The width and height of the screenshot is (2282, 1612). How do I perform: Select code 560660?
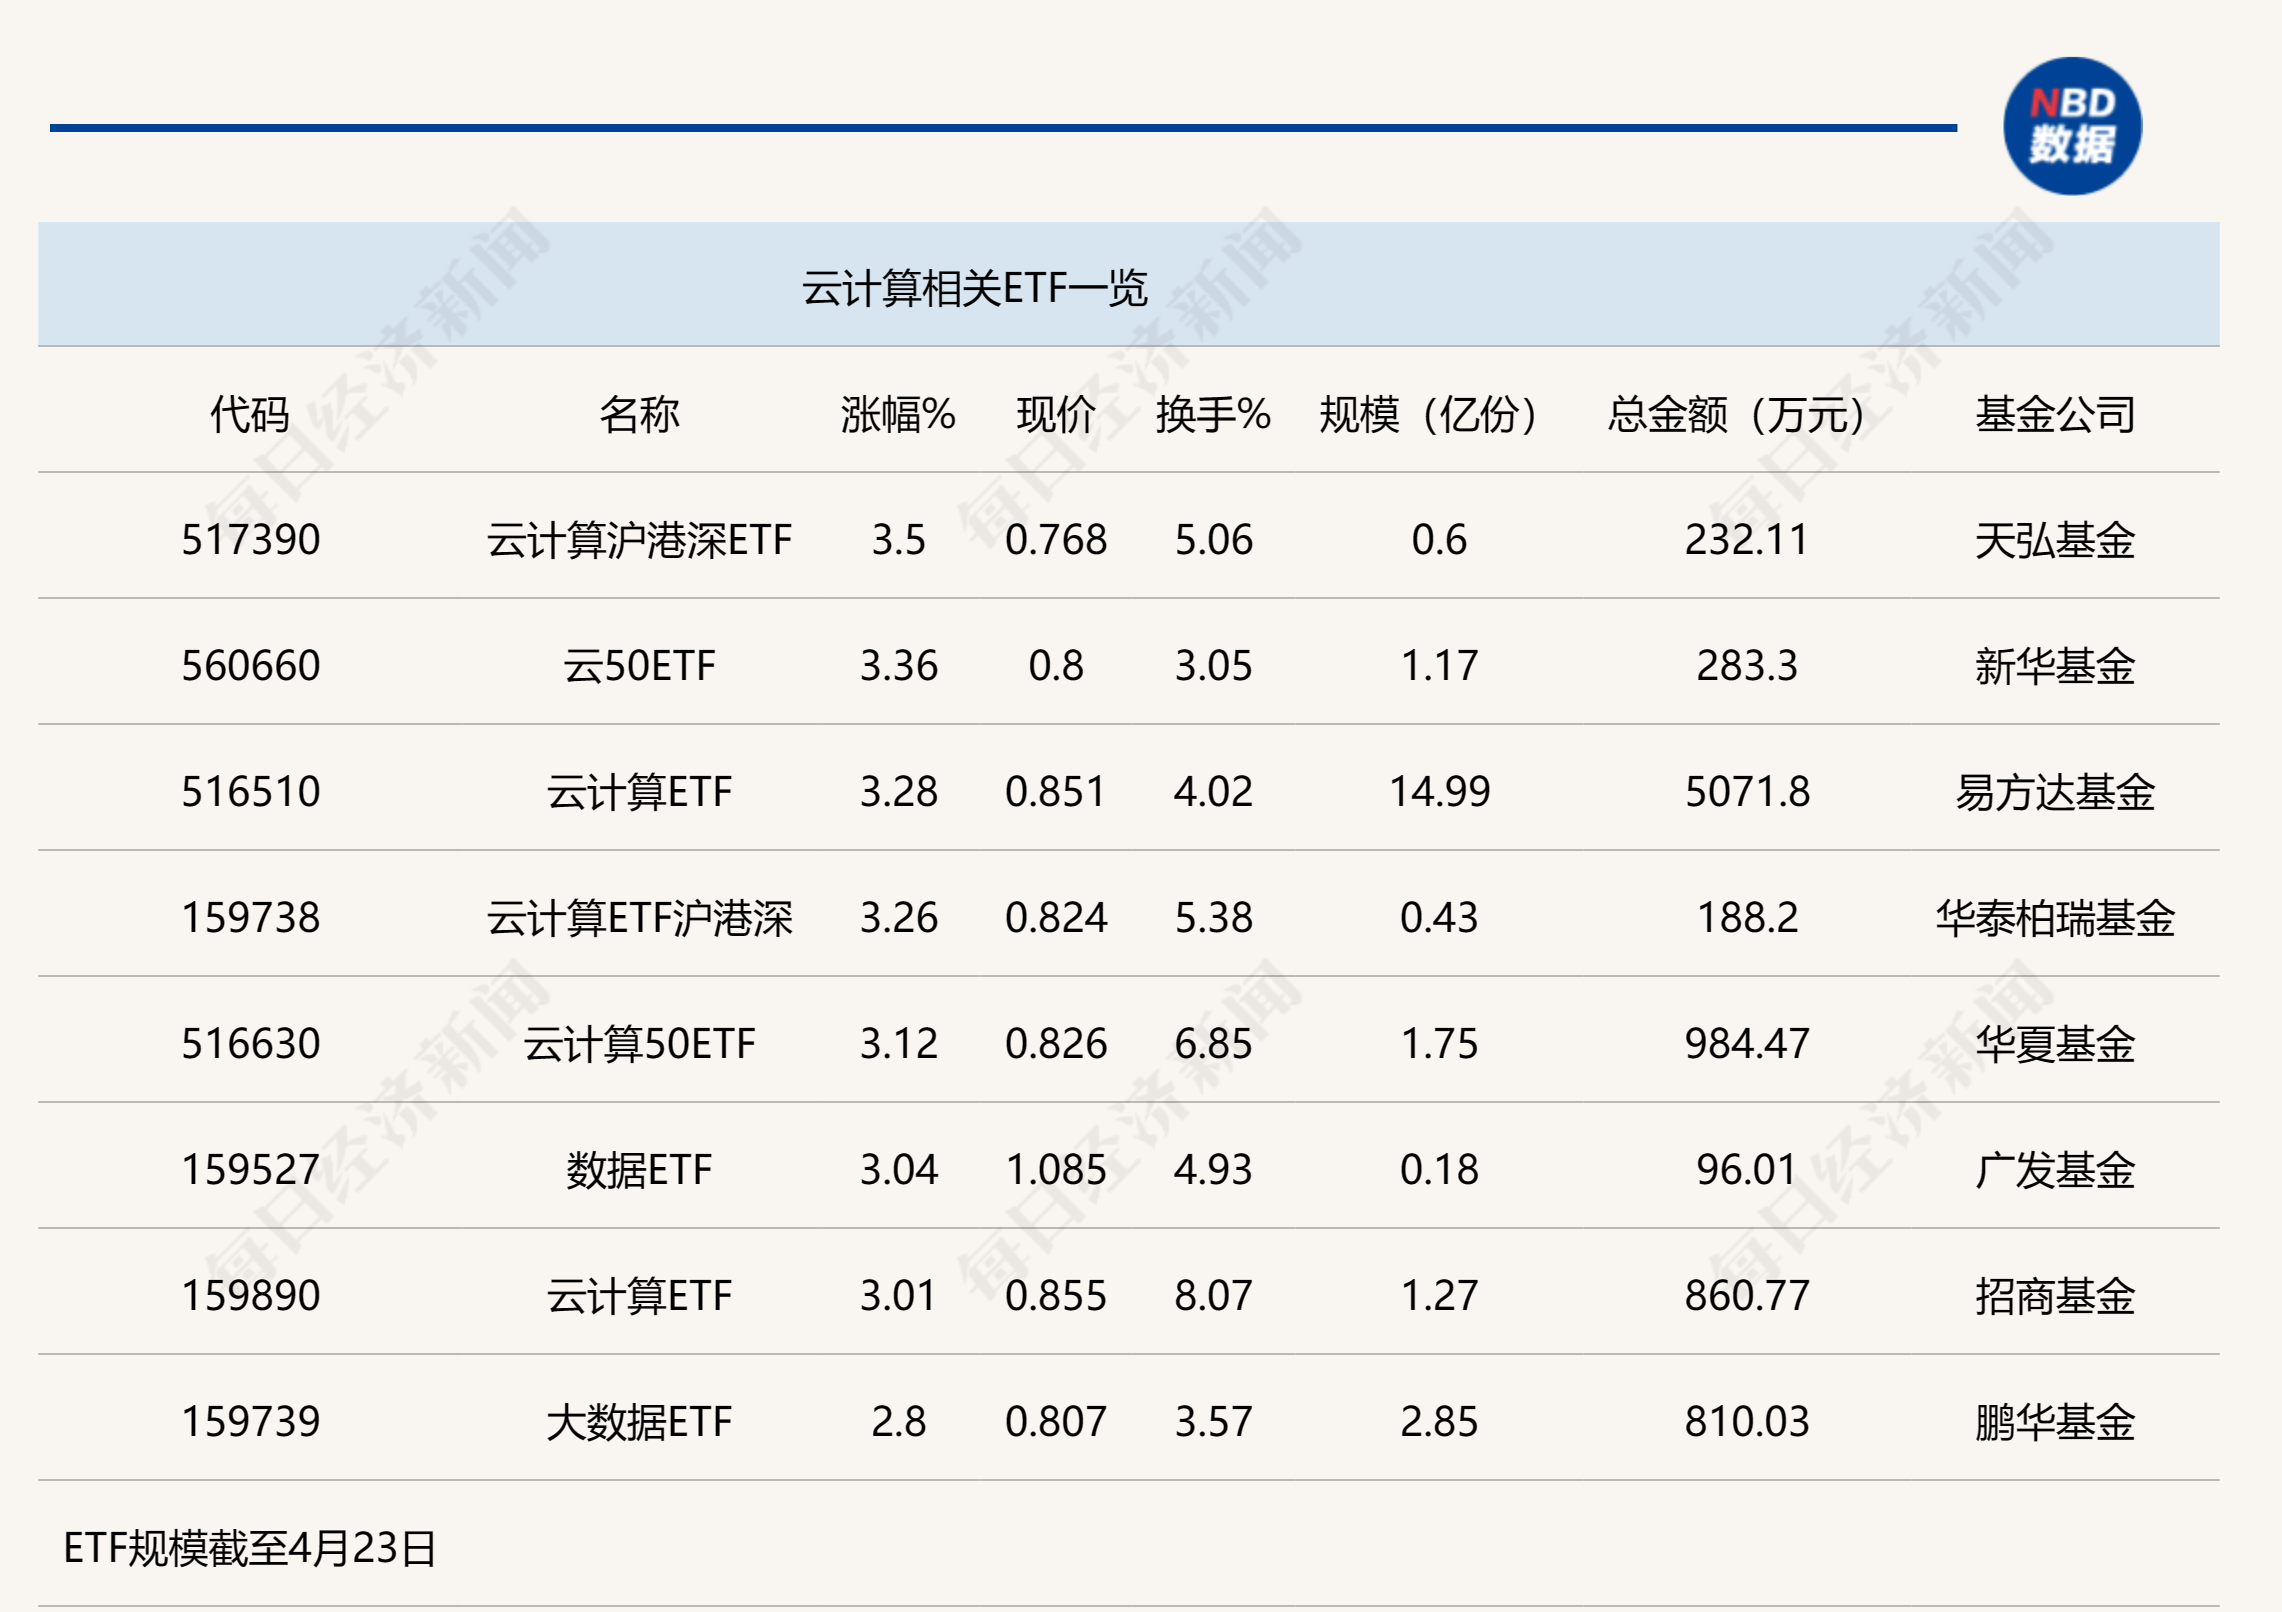coord(250,666)
